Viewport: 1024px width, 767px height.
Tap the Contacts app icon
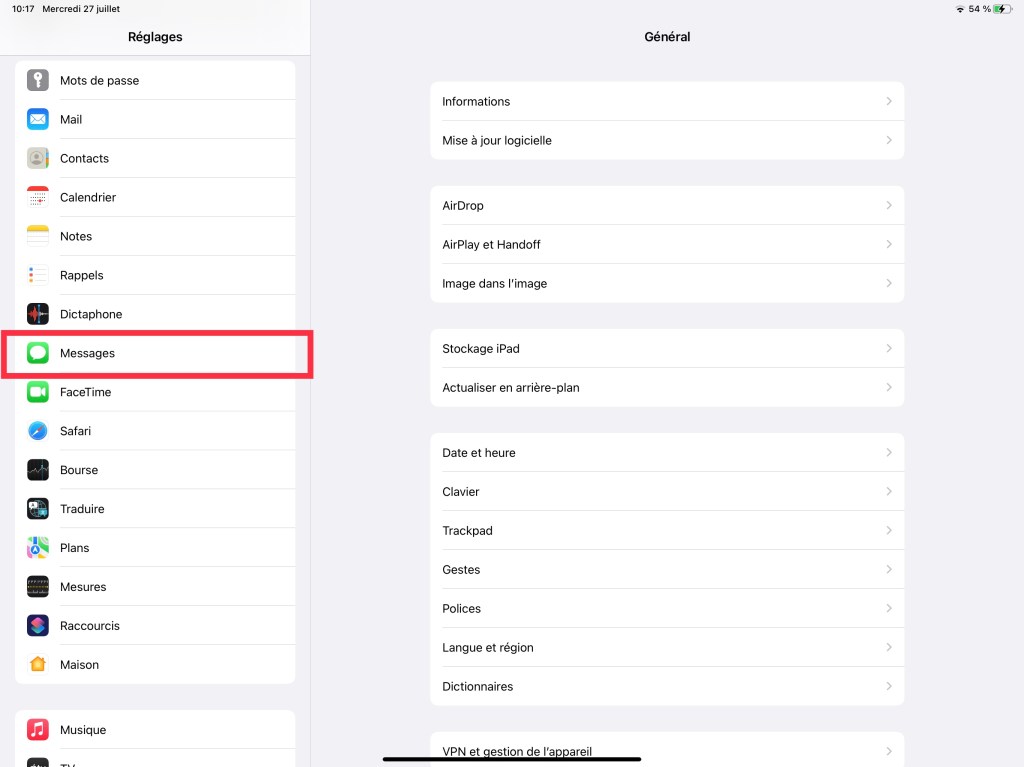click(38, 158)
